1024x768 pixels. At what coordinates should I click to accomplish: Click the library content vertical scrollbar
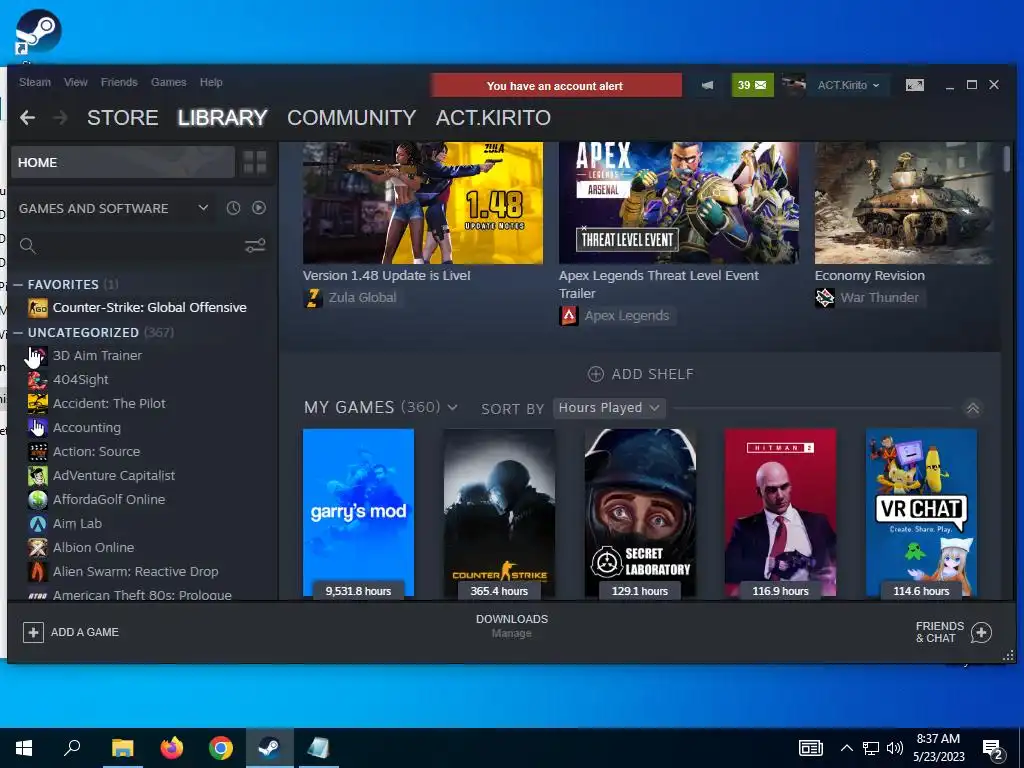click(1006, 159)
